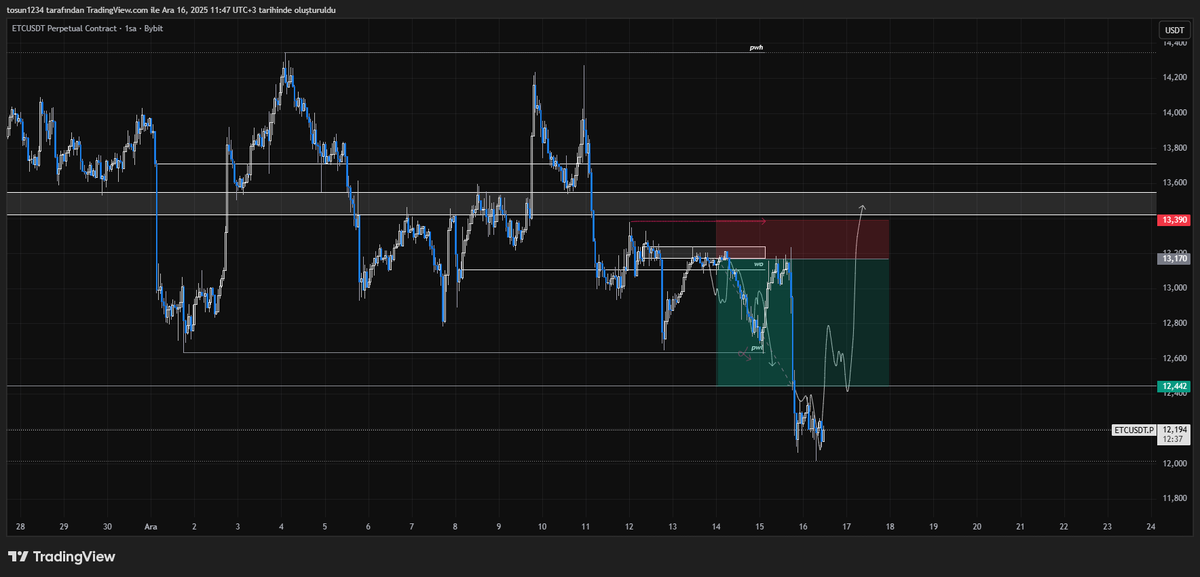Click the 11,800 price axis label
Screen dimensions: 1200x577
[1173, 498]
